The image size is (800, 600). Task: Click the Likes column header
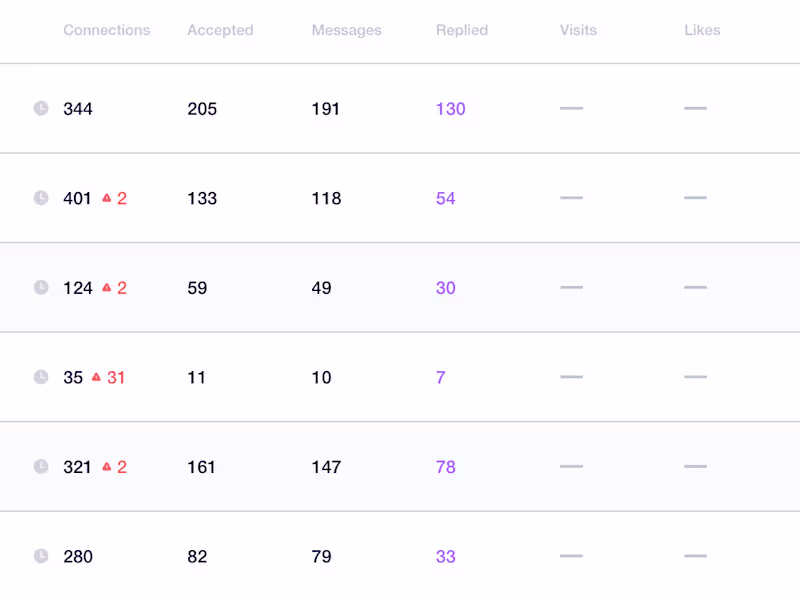point(702,30)
